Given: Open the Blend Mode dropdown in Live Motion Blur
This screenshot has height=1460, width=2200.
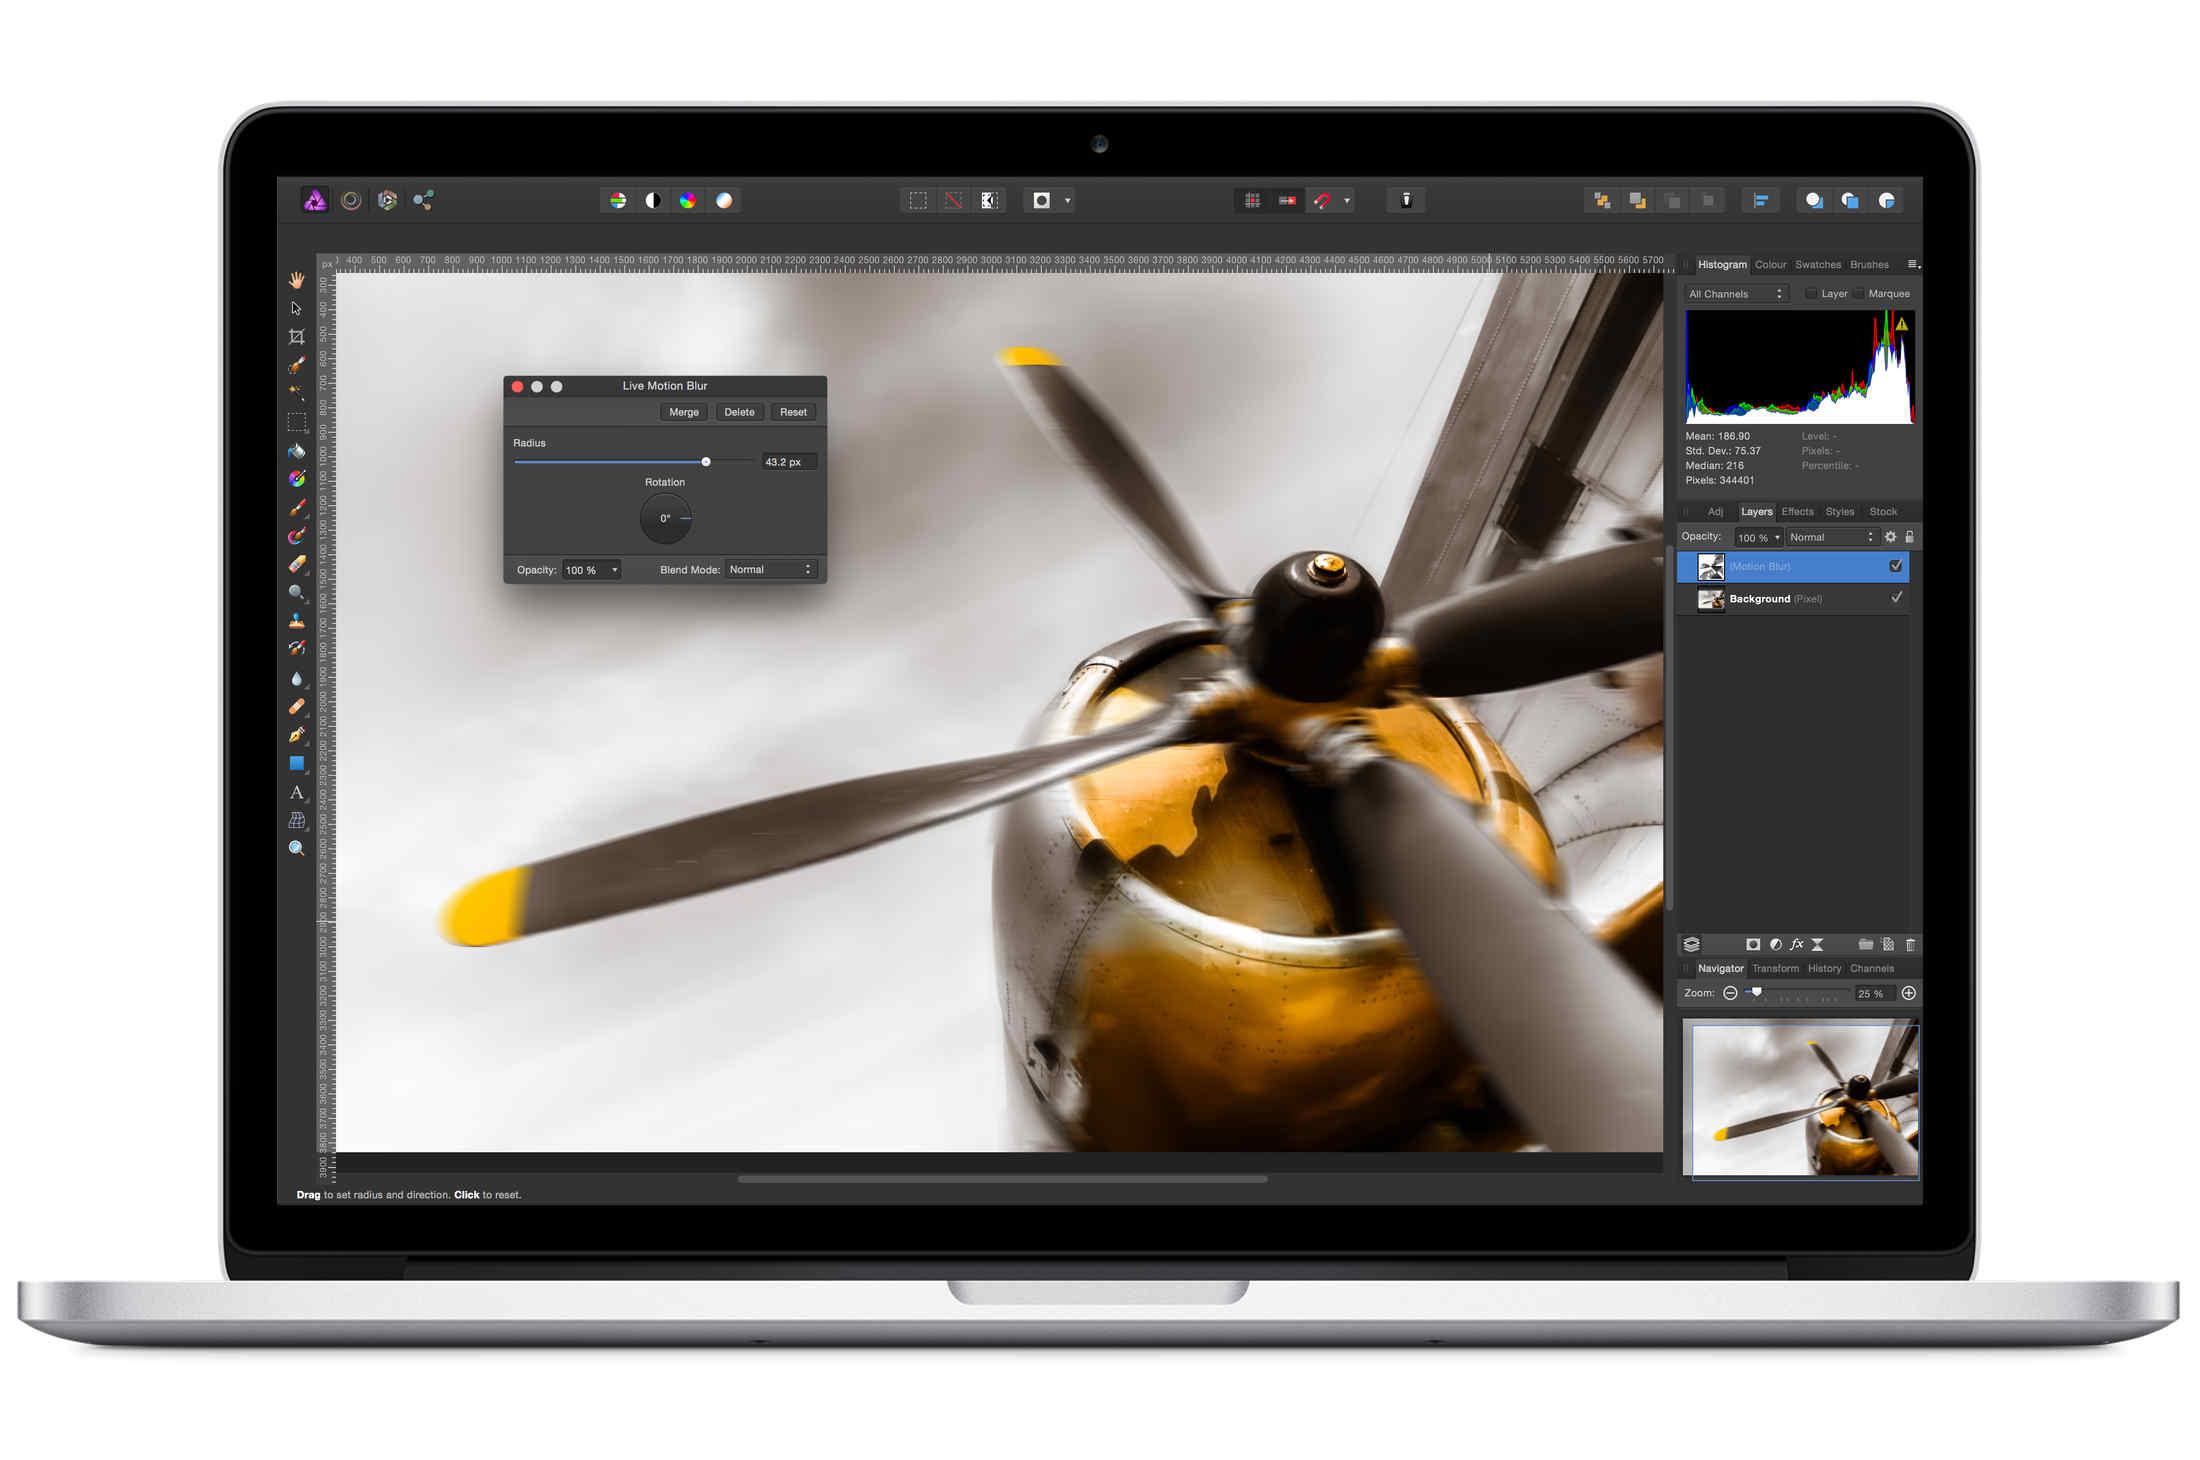Looking at the screenshot, I should 770,569.
